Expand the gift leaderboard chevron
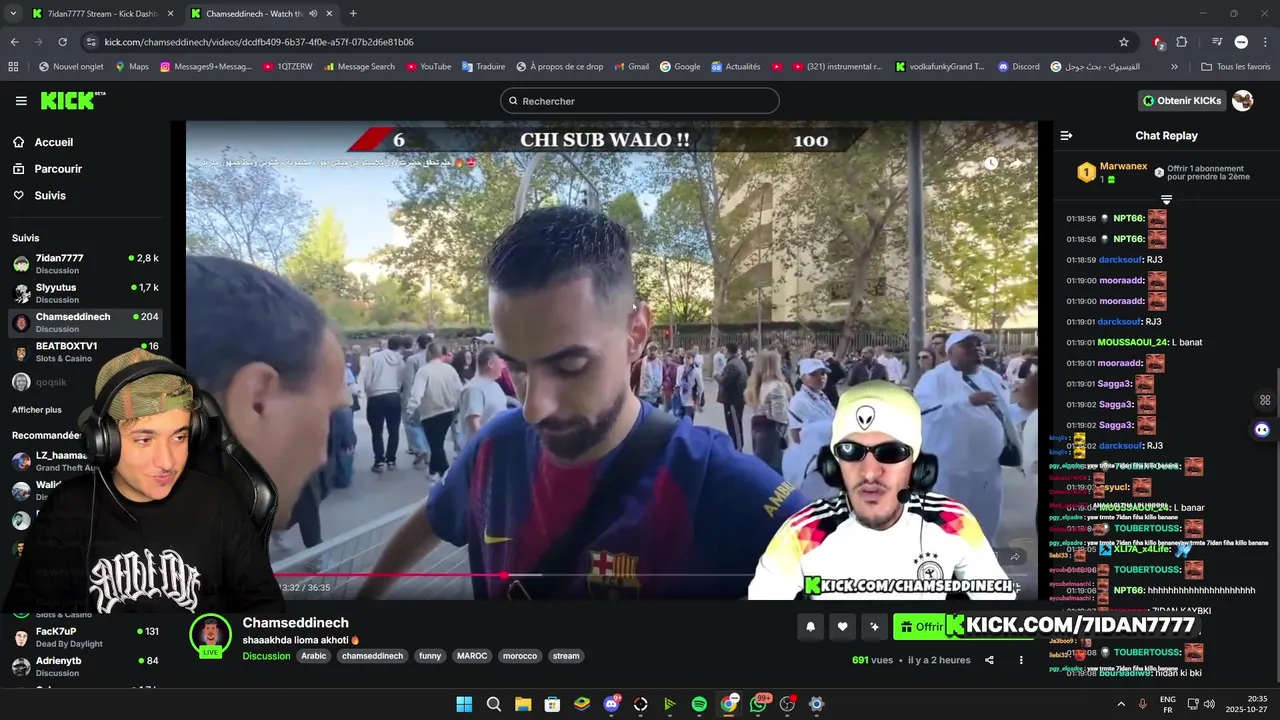Viewport: 1280px width, 720px height. [x=1166, y=200]
